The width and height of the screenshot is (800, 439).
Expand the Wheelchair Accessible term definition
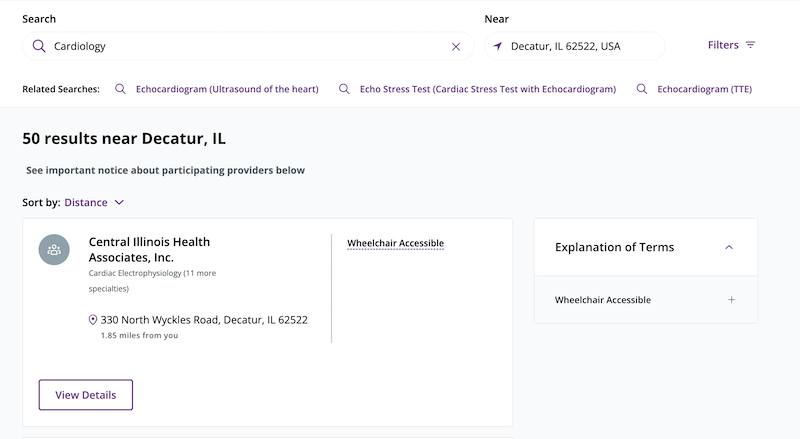point(731,300)
